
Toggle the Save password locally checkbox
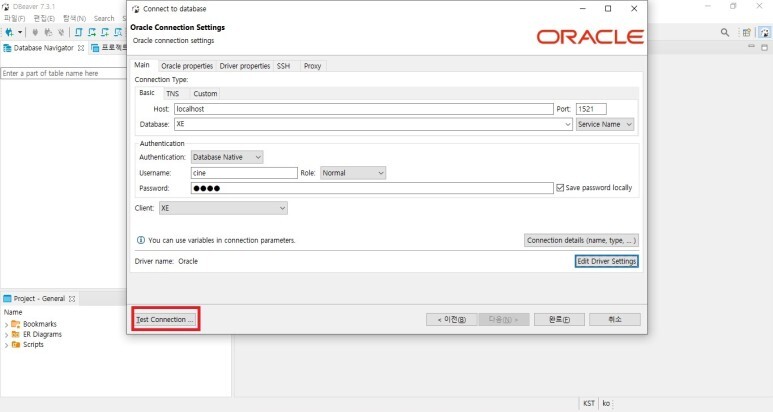pos(560,188)
